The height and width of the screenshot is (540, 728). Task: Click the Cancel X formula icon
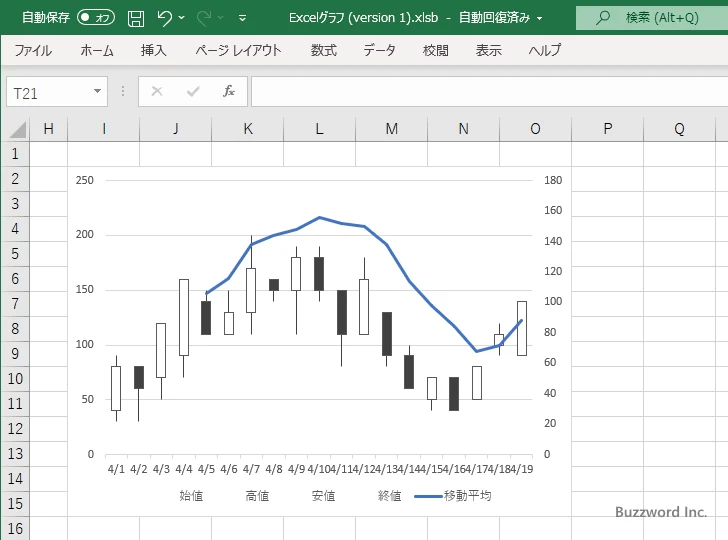coord(157,91)
